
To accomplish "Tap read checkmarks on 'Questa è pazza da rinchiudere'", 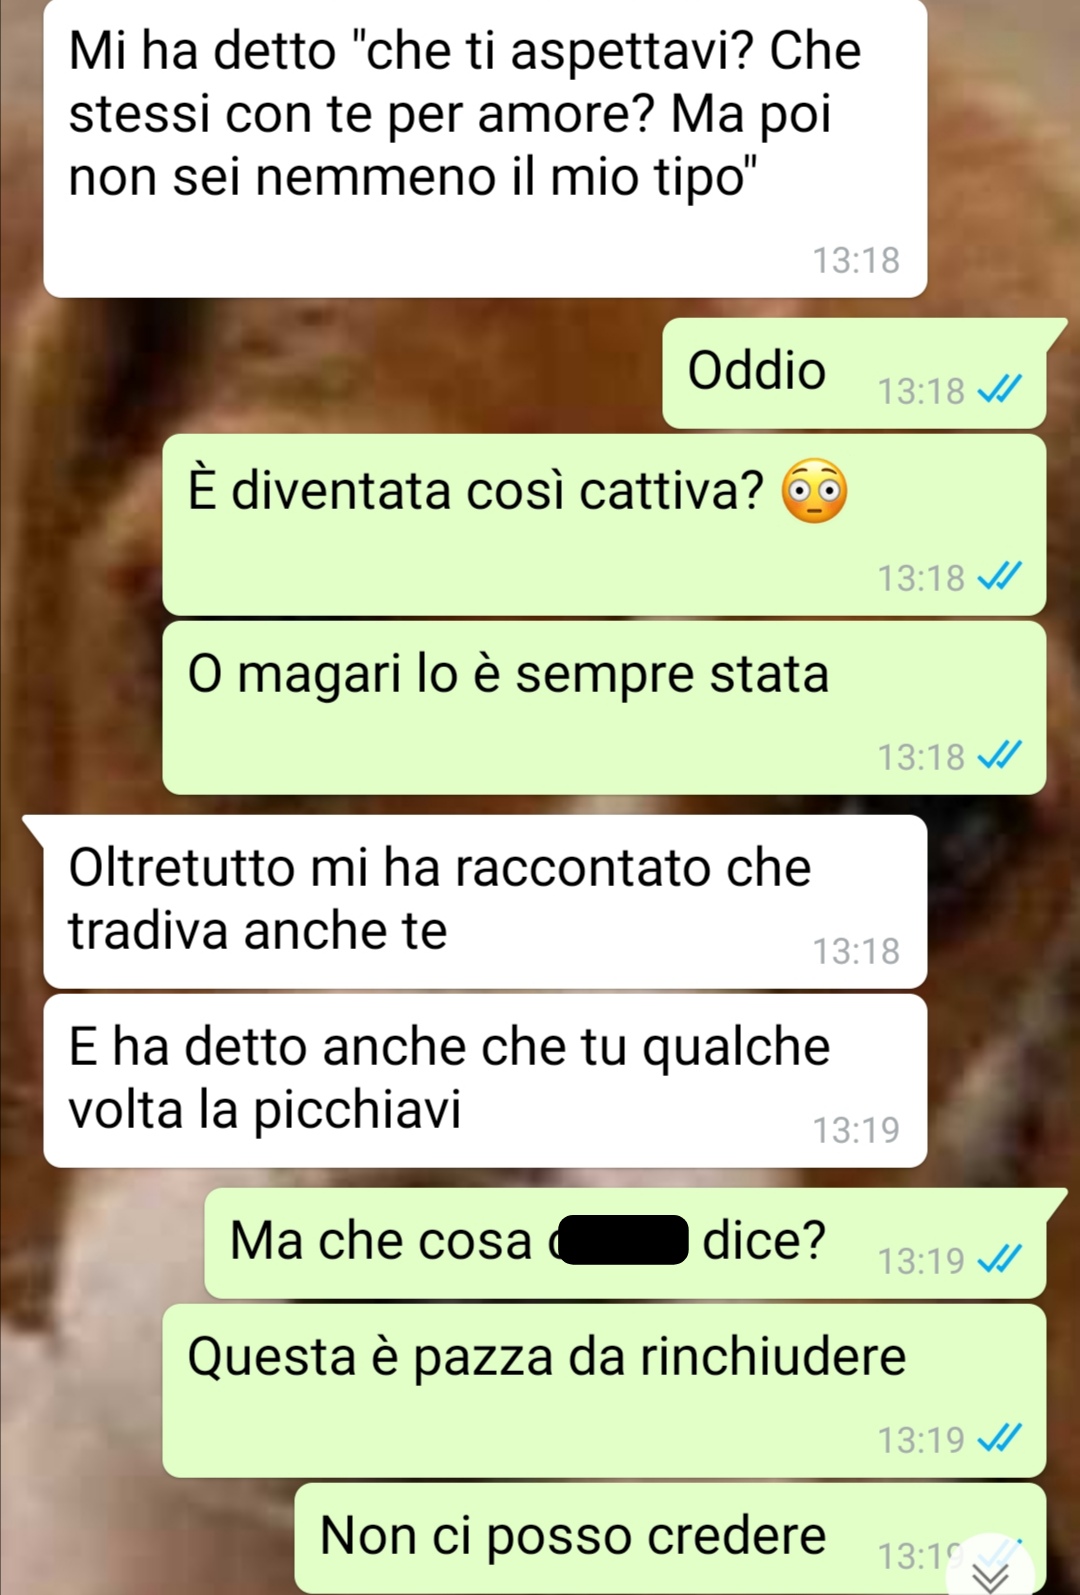I will click(999, 1438).
